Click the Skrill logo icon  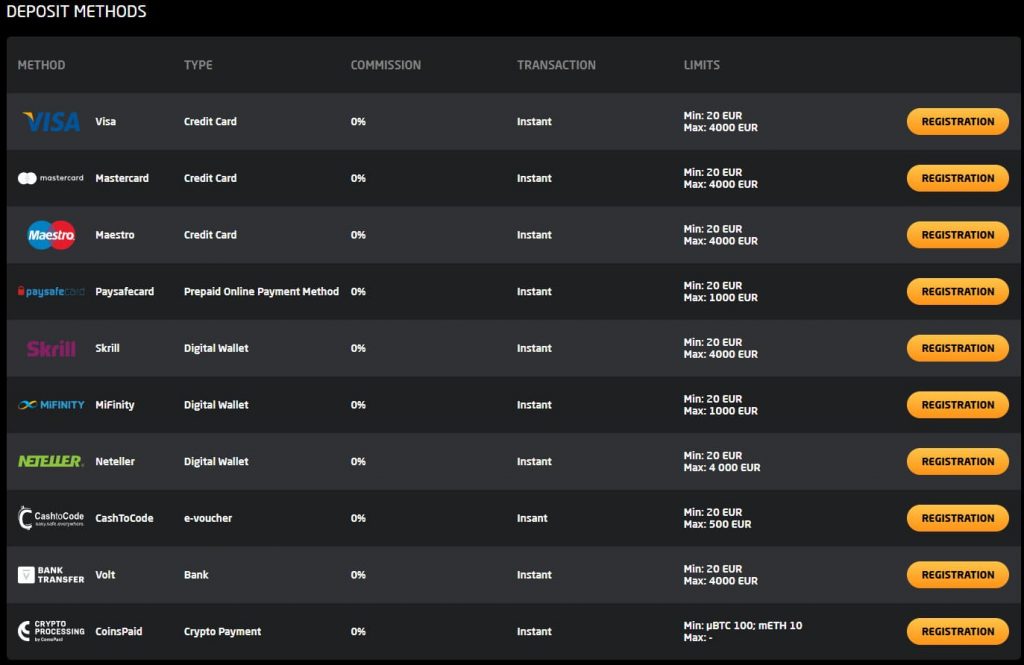51,348
